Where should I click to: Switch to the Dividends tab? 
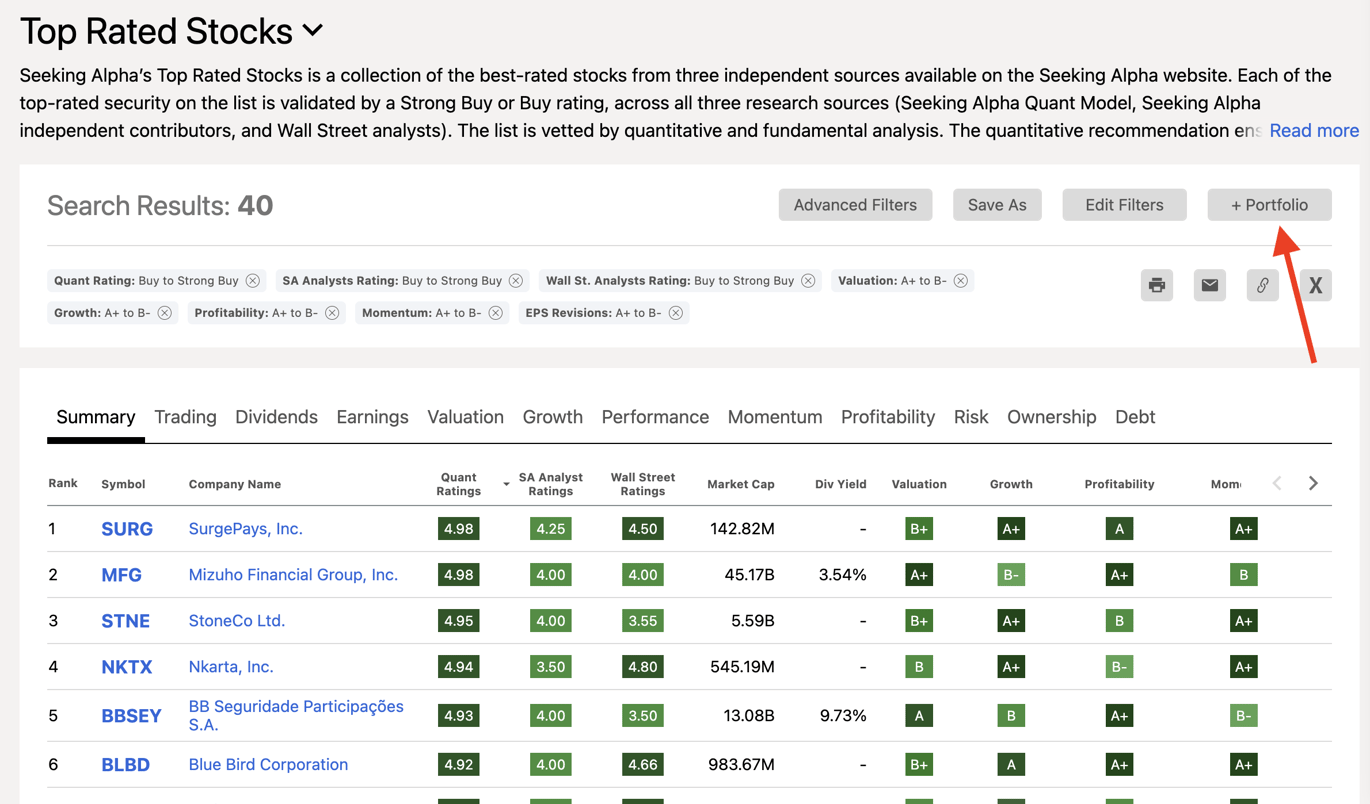pyautogui.click(x=276, y=417)
